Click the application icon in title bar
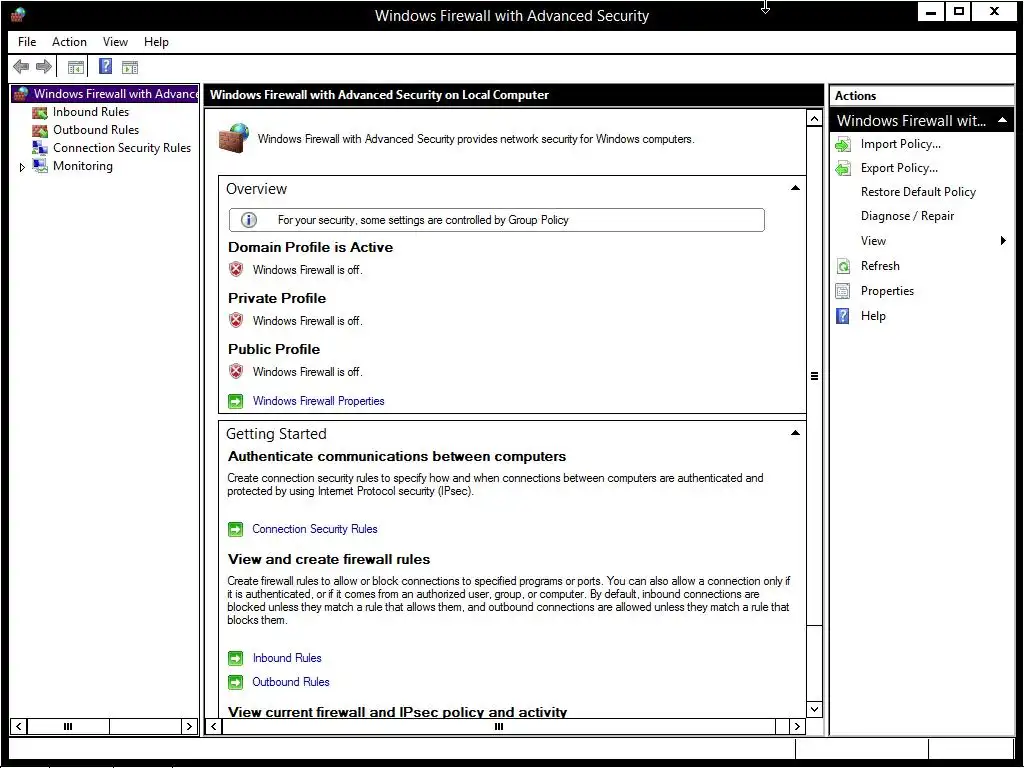This screenshot has height=768, width=1024. pyautogui.click(x=19, y=15)
